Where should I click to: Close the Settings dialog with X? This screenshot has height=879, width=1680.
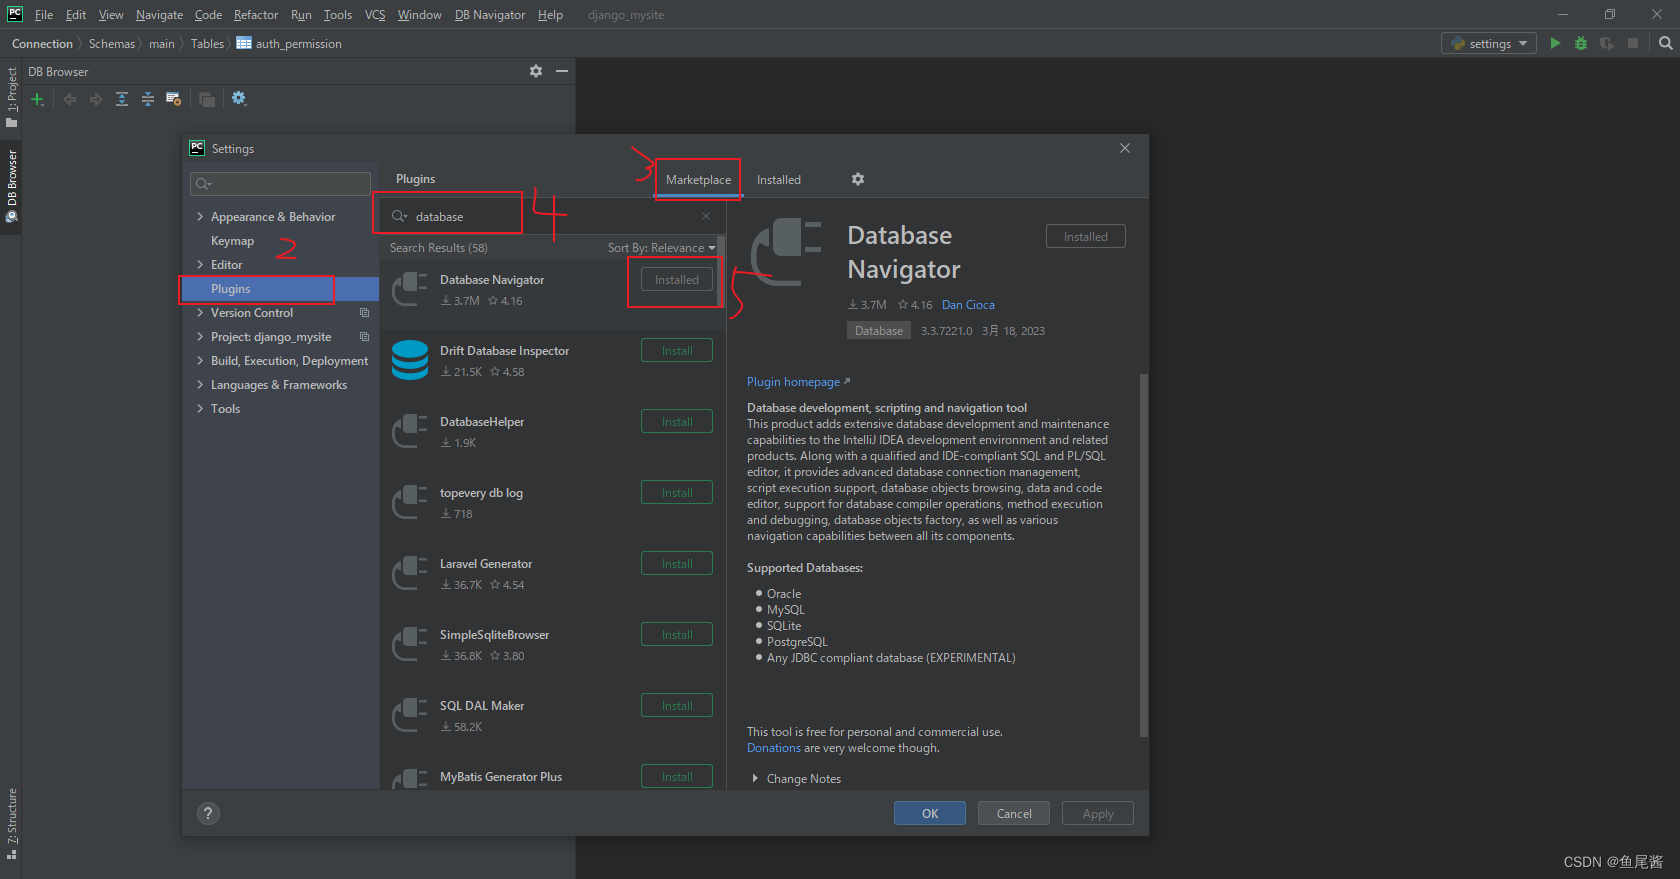(1125, 148)
